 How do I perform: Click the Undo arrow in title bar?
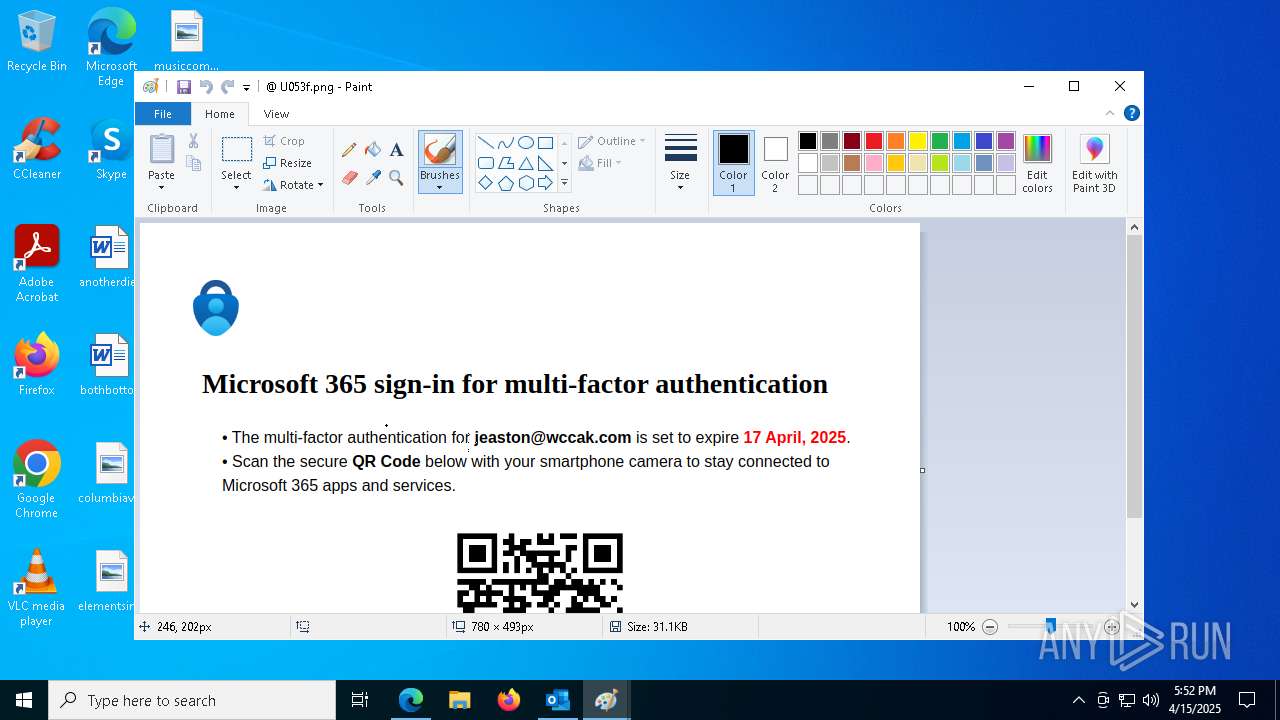206,87
